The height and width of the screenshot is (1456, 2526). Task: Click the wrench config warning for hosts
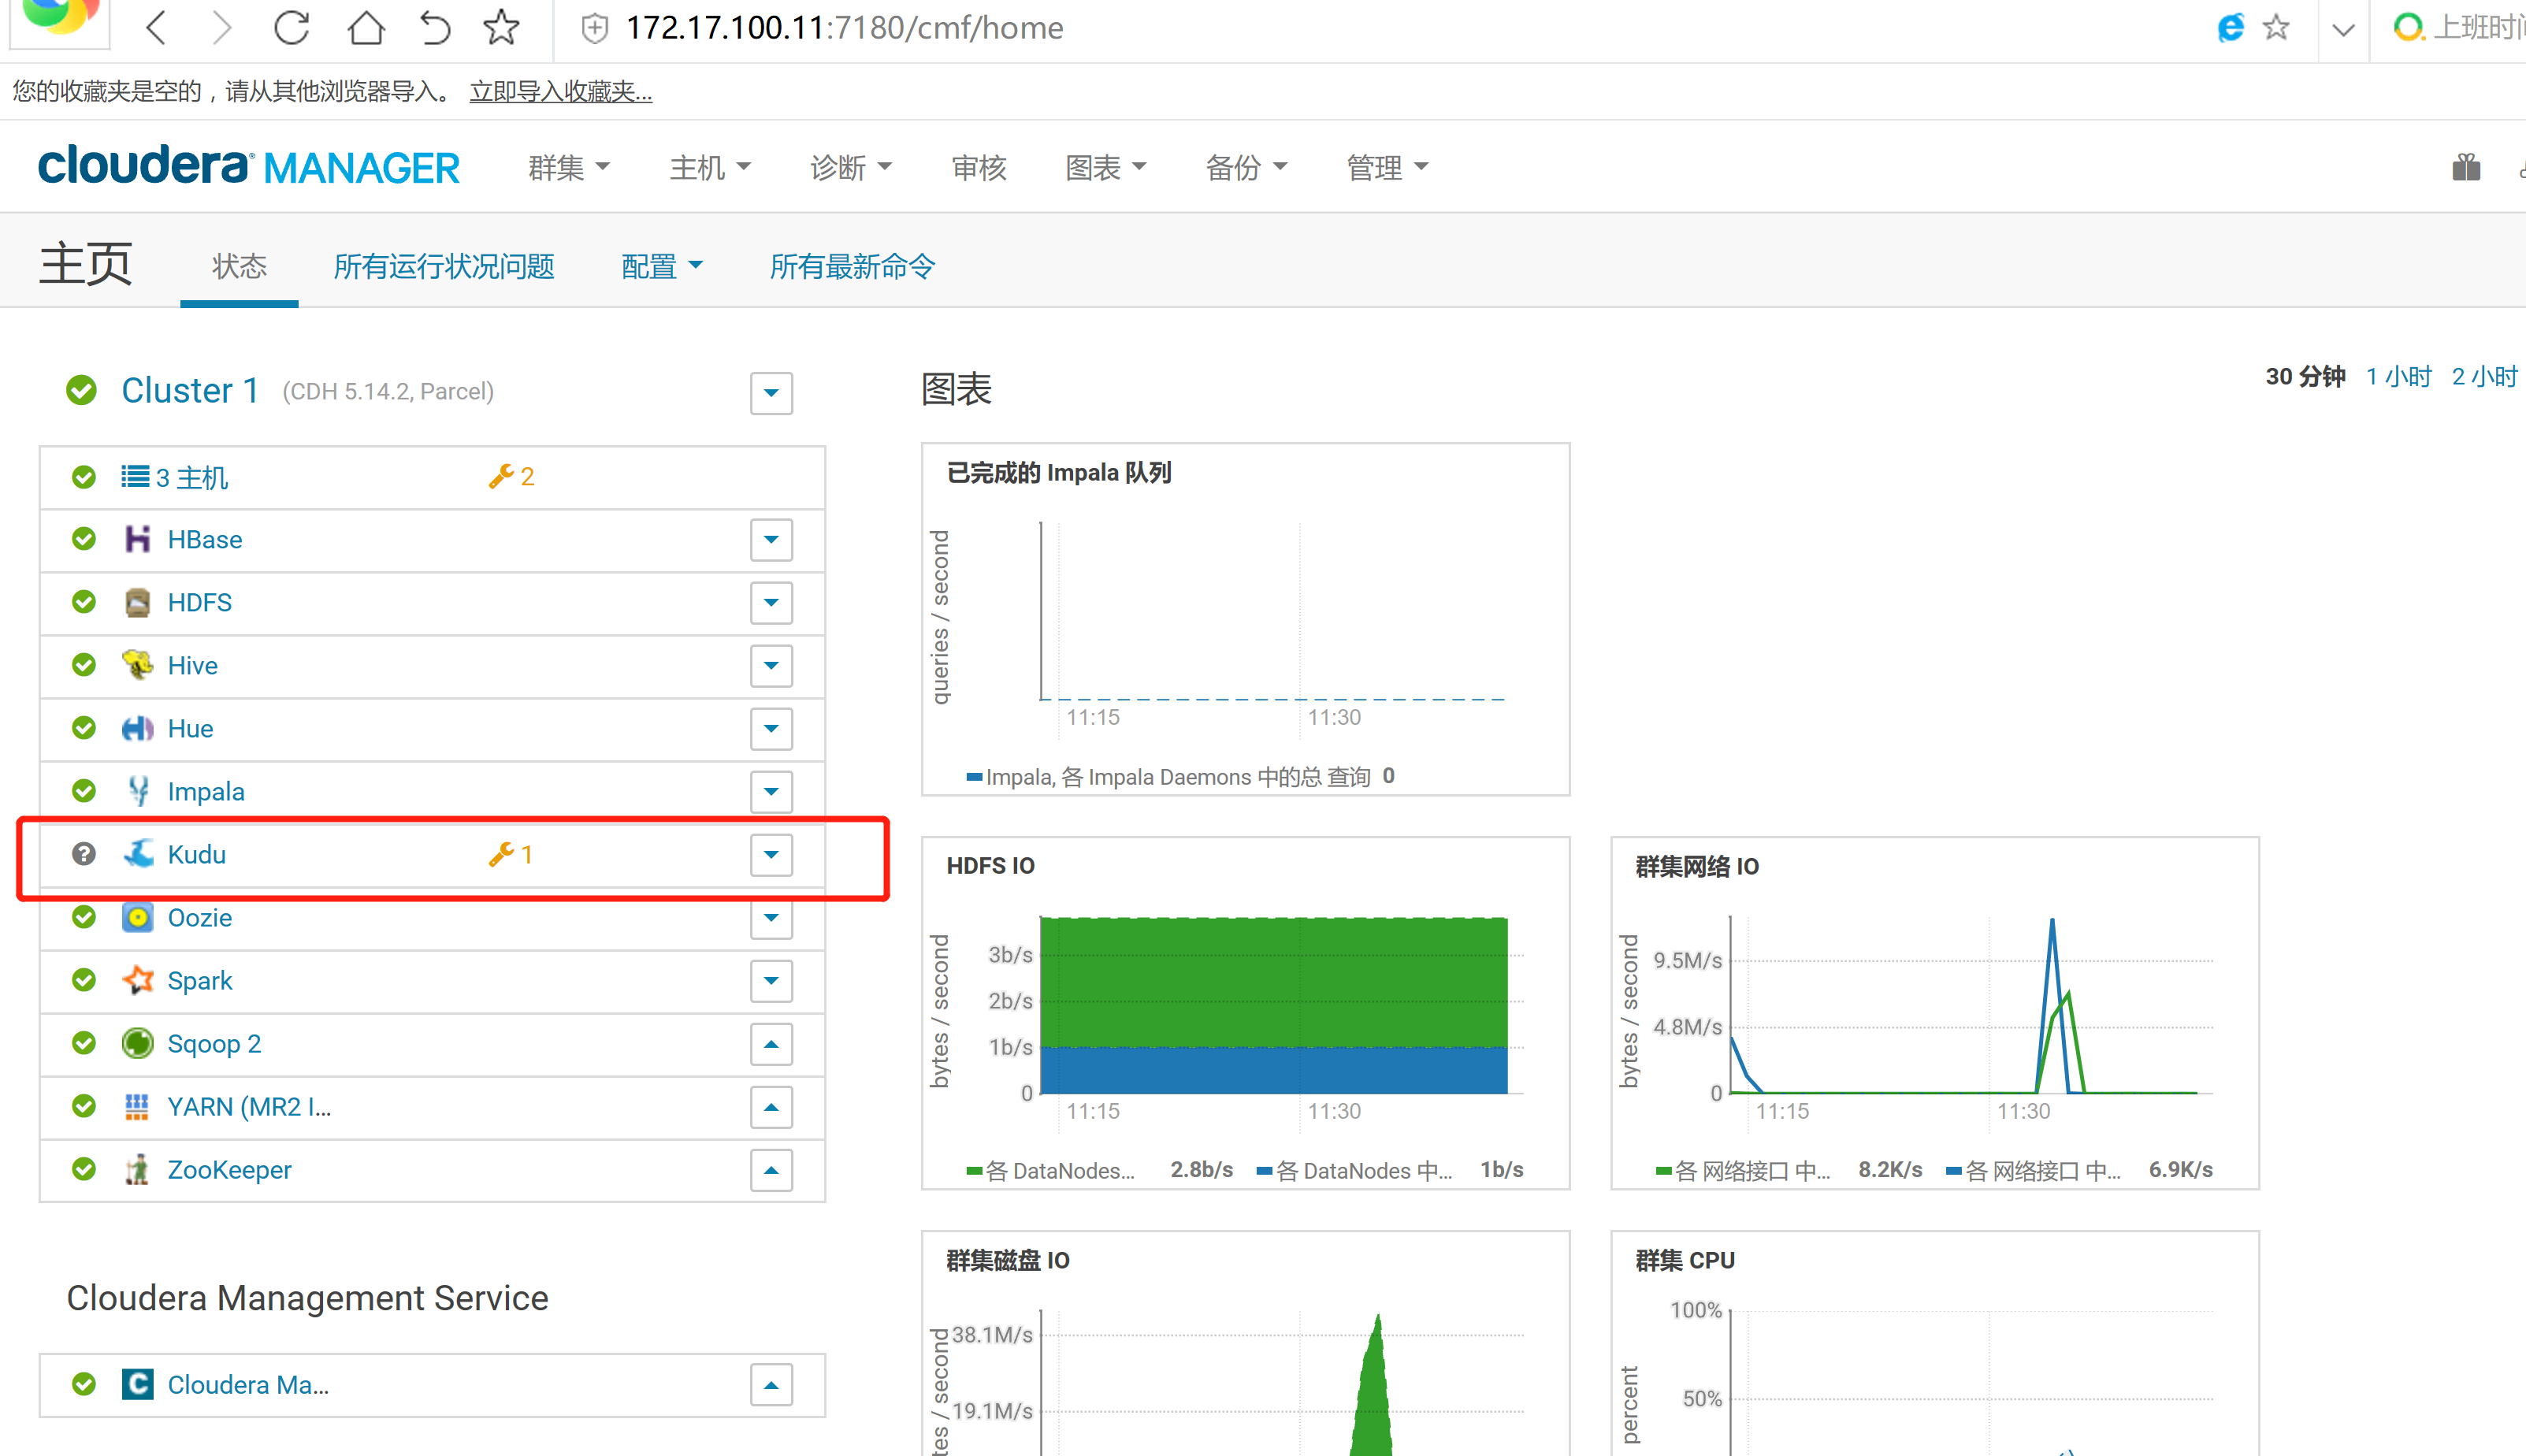pos(511,476)
